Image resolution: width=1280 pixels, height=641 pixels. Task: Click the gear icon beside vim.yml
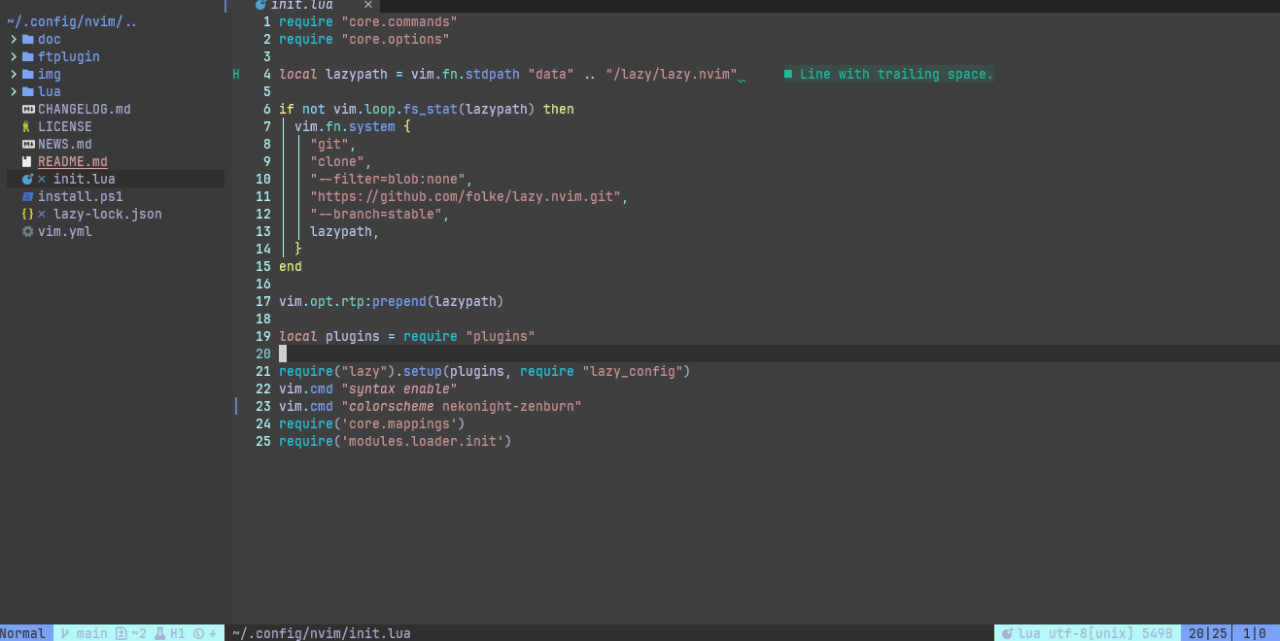[28, 232]
